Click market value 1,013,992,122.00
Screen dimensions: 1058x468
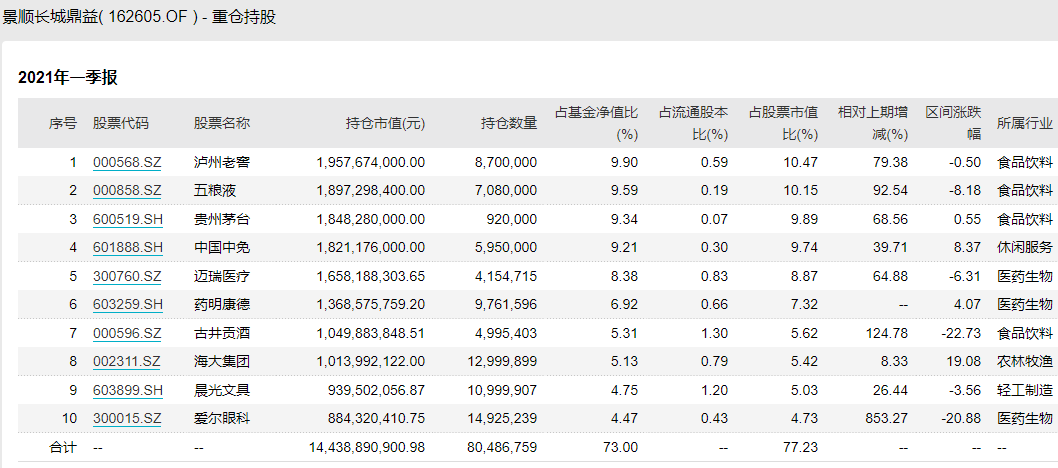coord(371,361)
